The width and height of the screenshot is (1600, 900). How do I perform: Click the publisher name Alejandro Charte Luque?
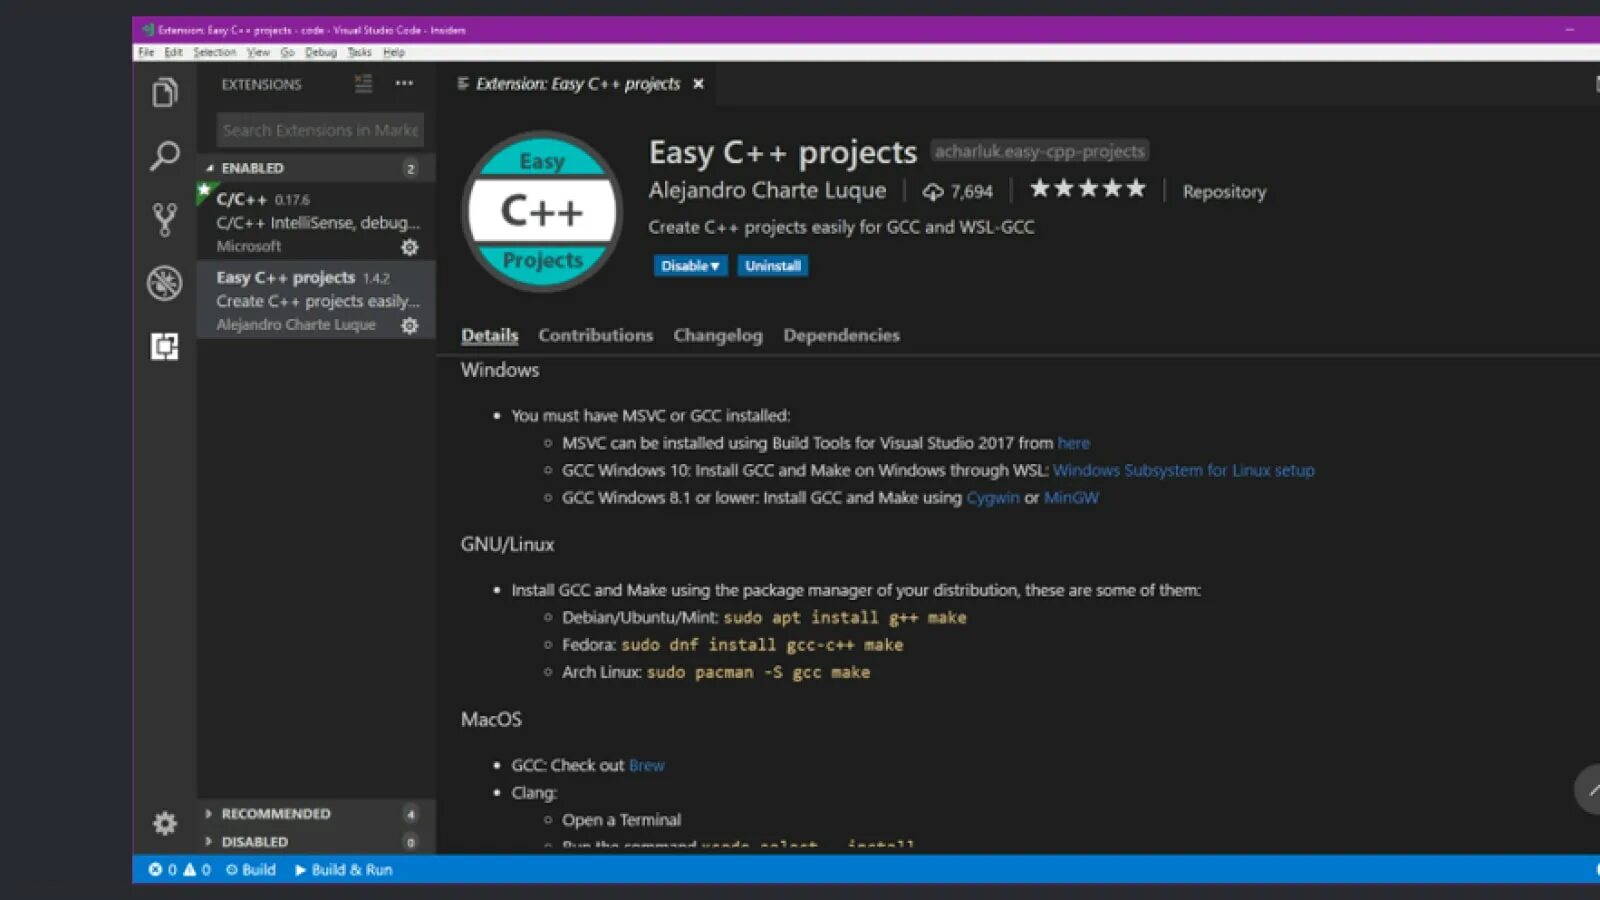(x=767, y=191)
